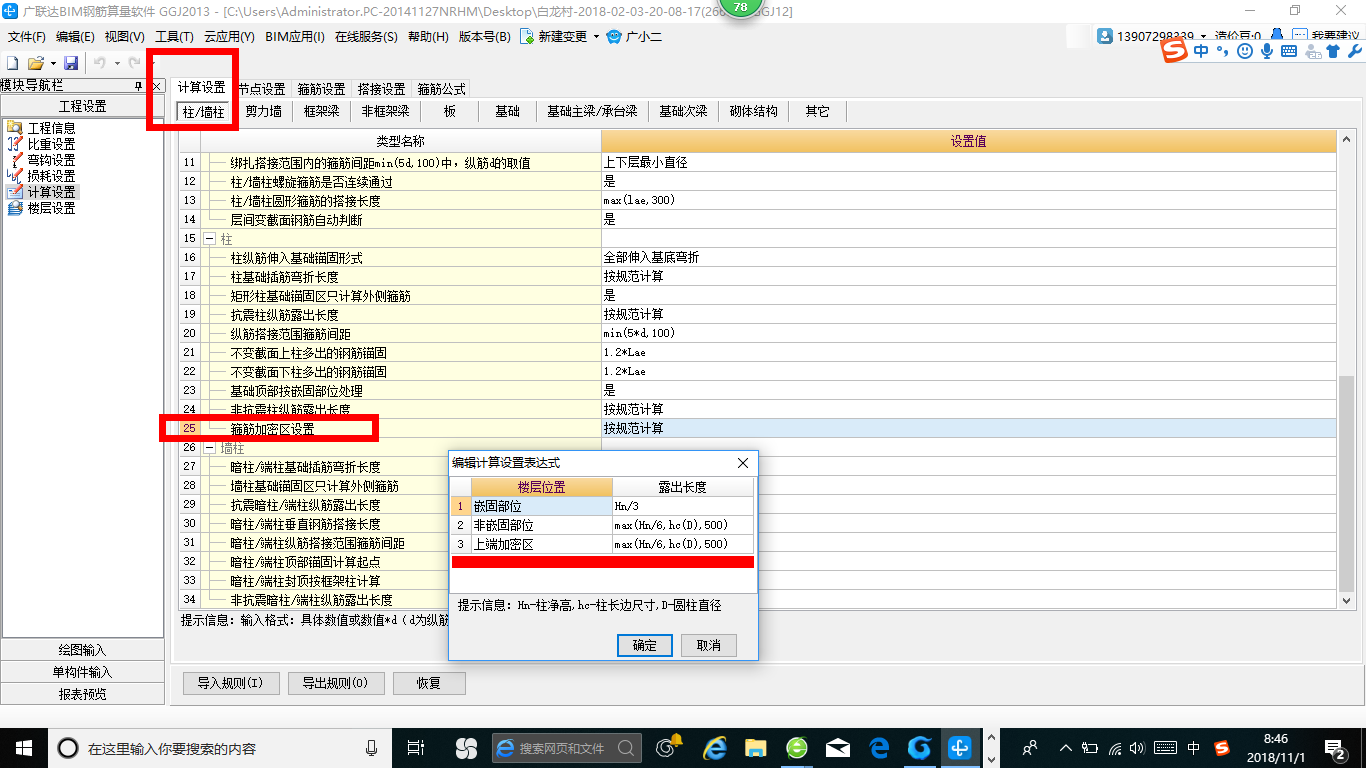Click the Sogou input method logo
1366x768 pixels.
(x=1176, y=51)
